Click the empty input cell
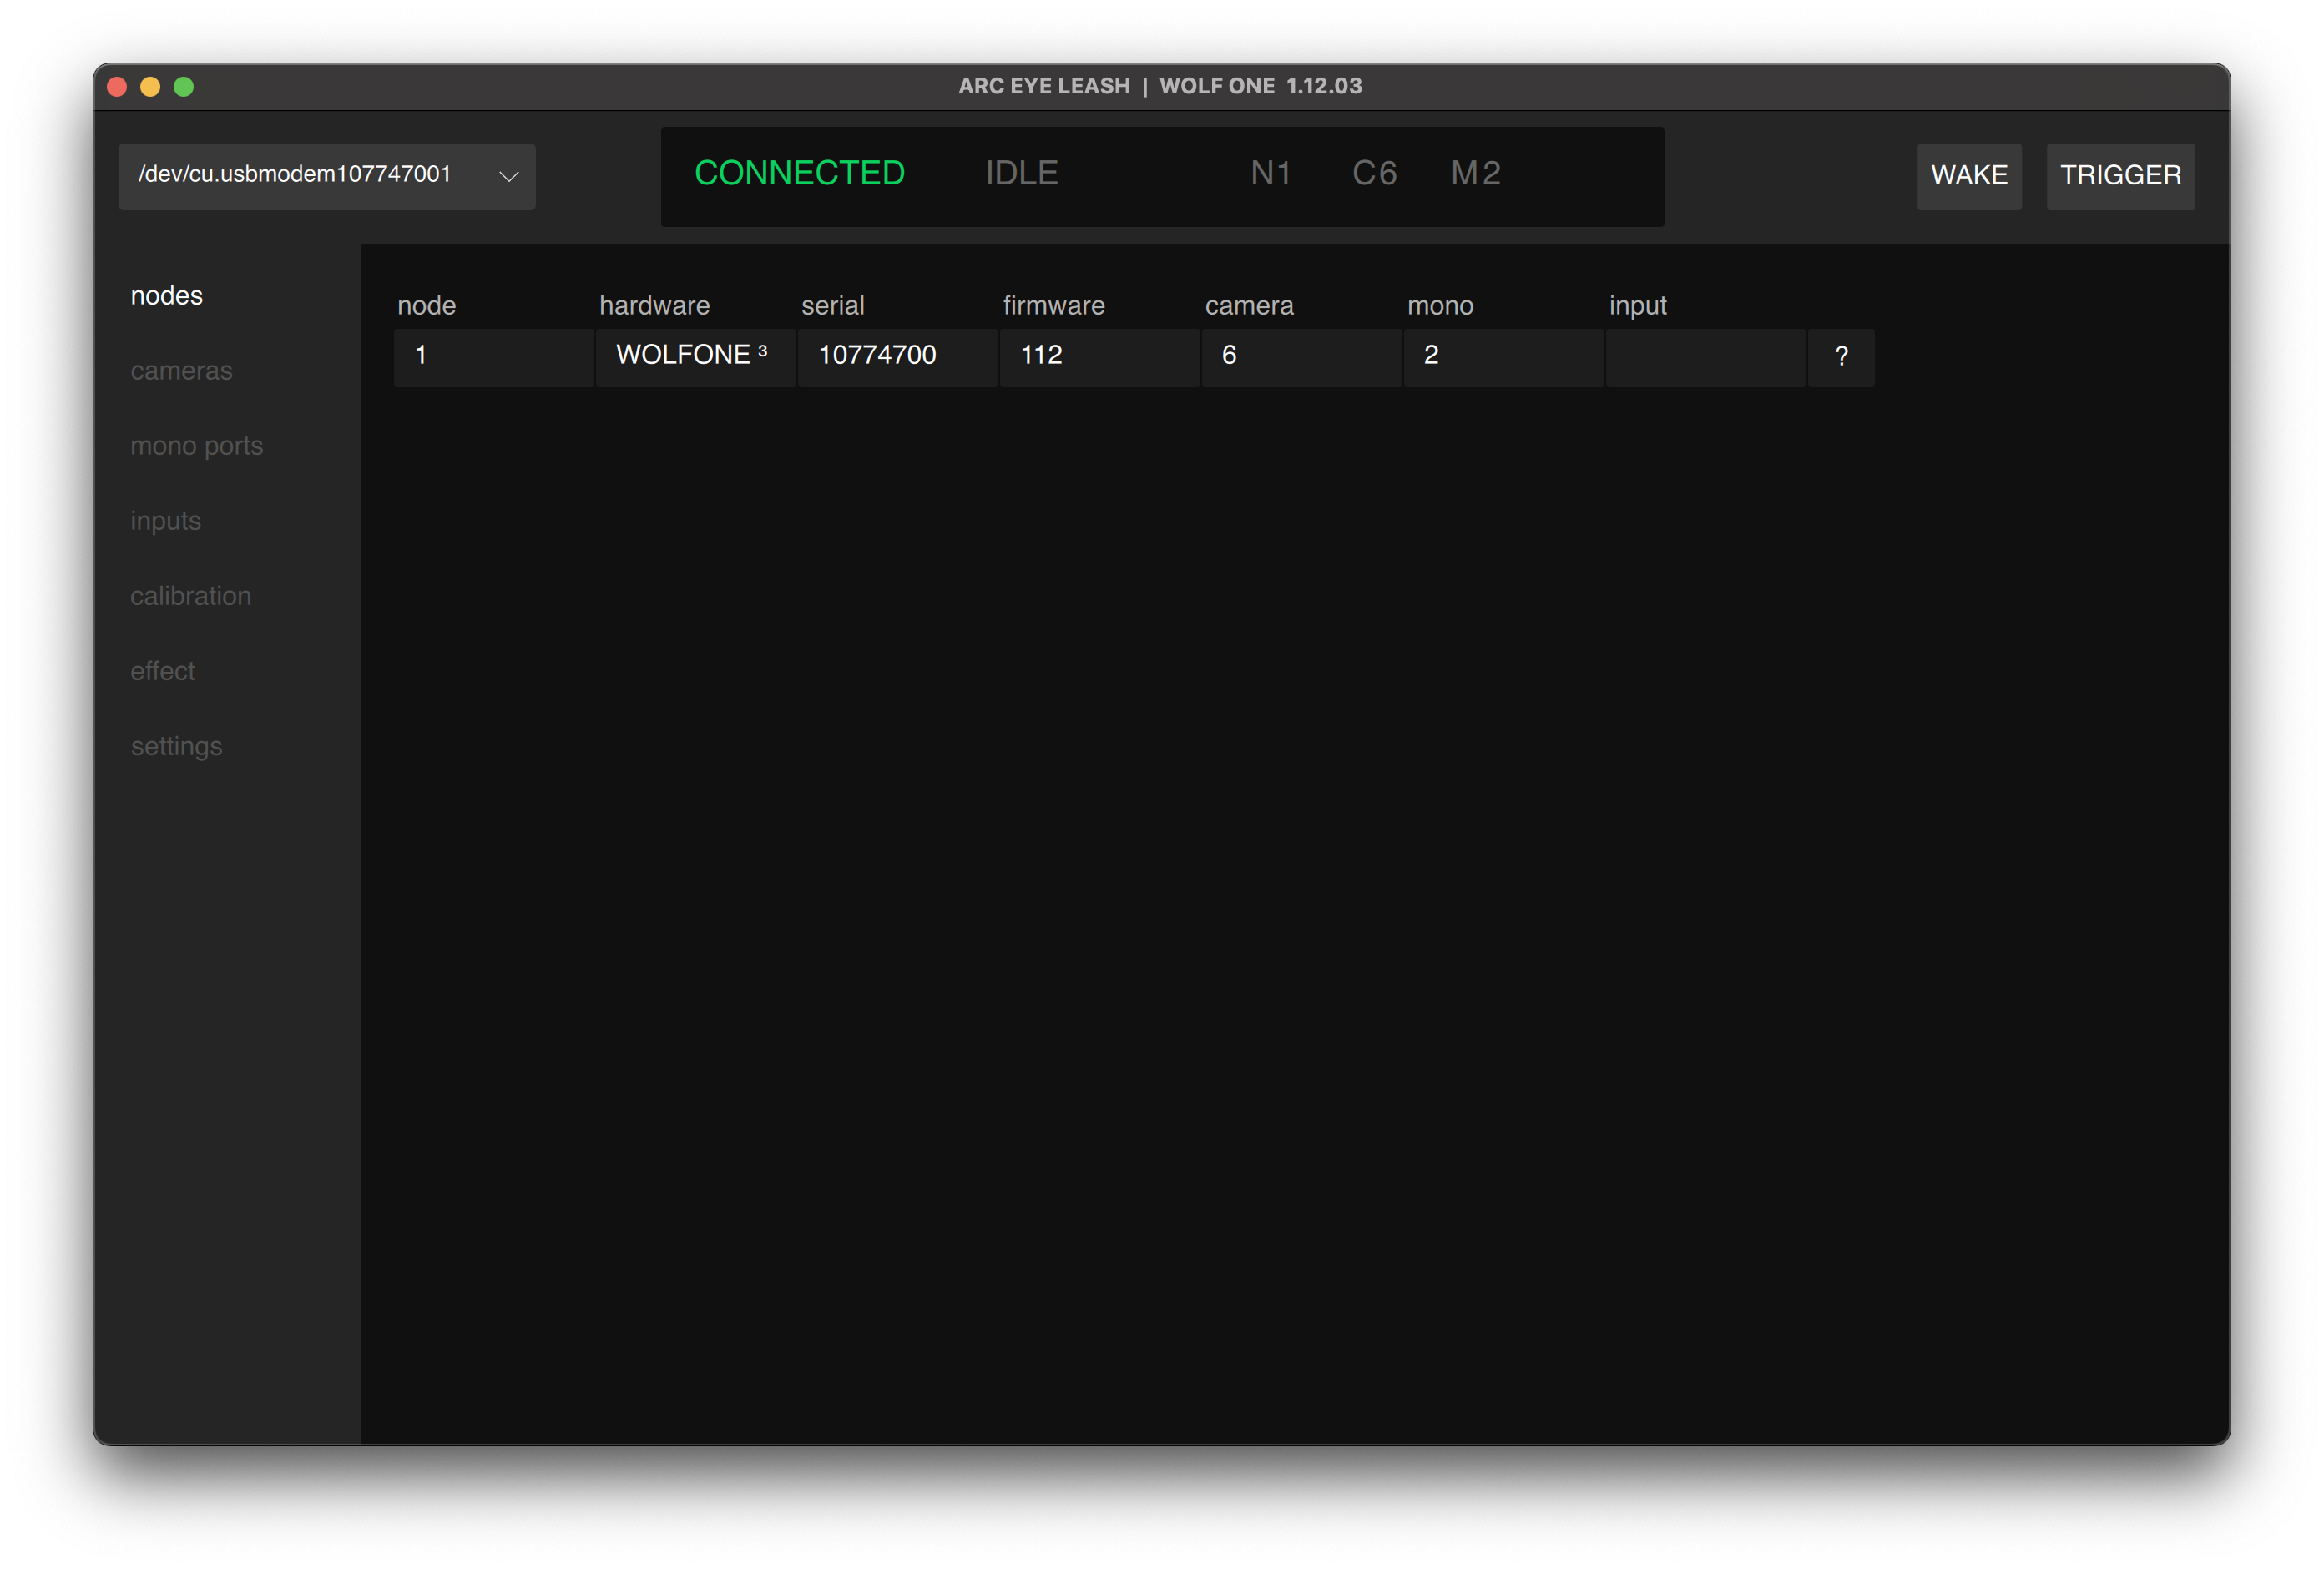 tap(1705, 357)
